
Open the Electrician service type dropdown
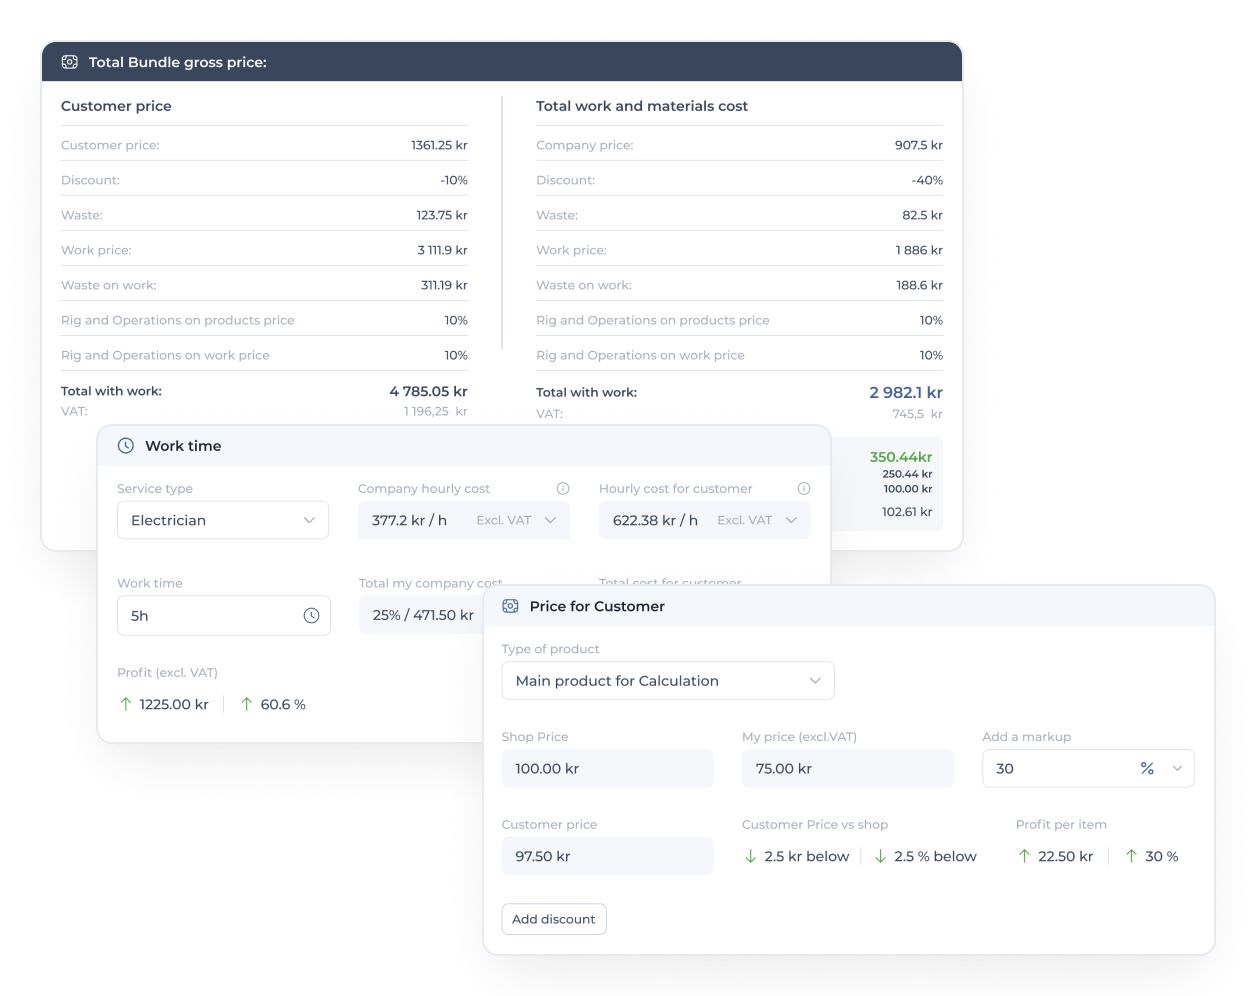tap(223, 520)
